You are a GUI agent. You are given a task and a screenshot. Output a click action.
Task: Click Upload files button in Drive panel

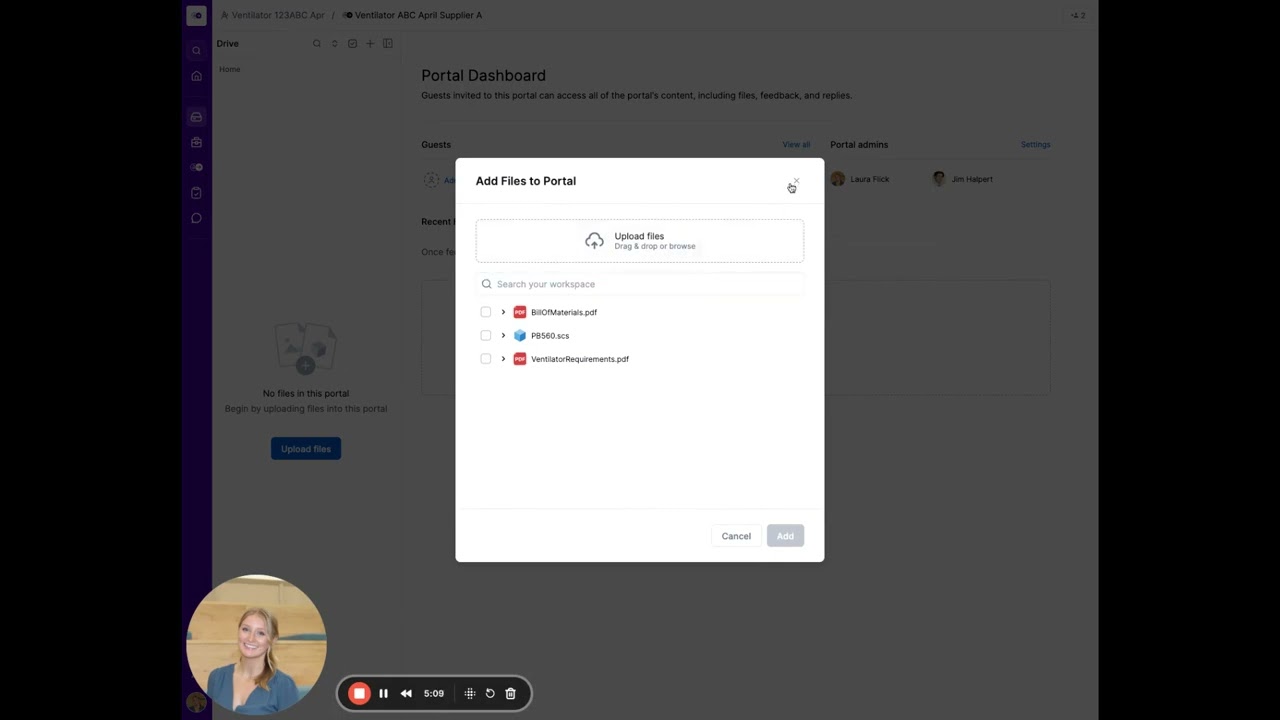[306, 449]
